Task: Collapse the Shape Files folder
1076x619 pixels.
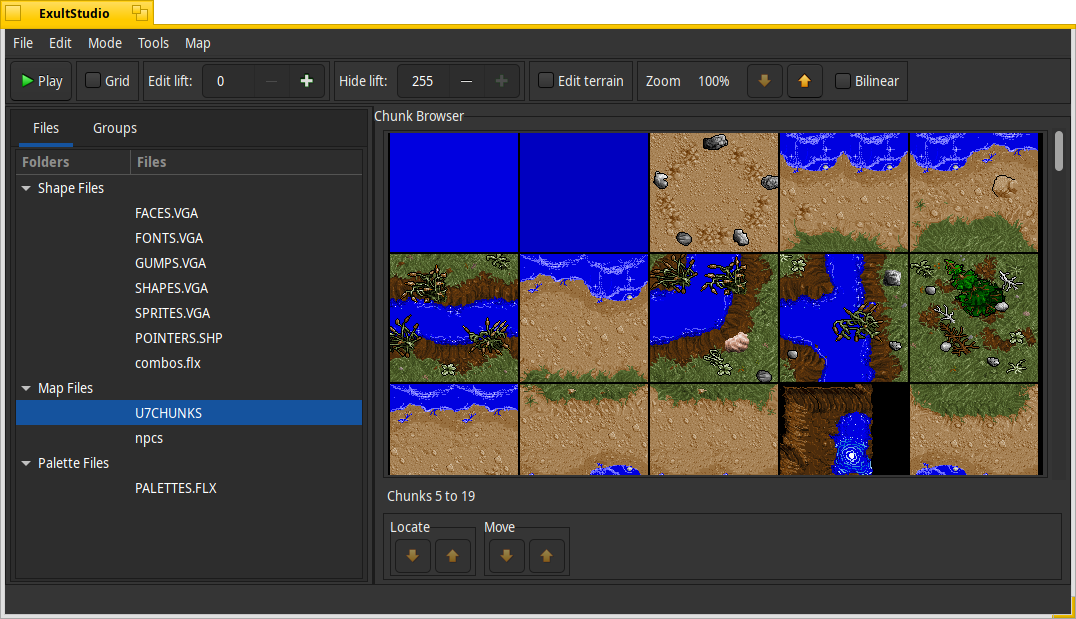Action: click(x=25, y=188)
